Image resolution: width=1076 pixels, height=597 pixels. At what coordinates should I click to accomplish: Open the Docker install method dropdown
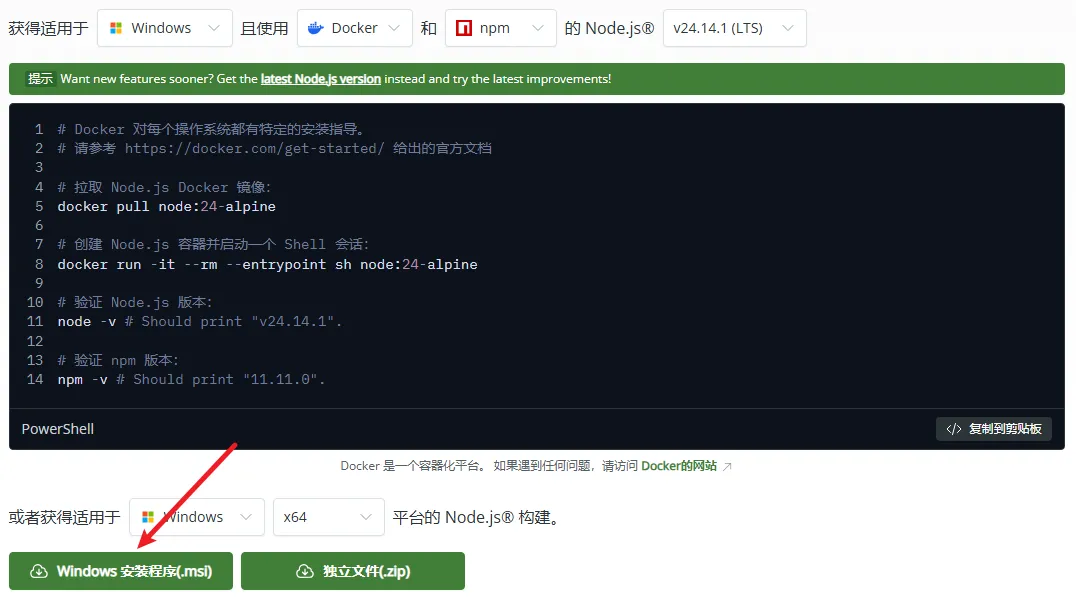point(354,28)
